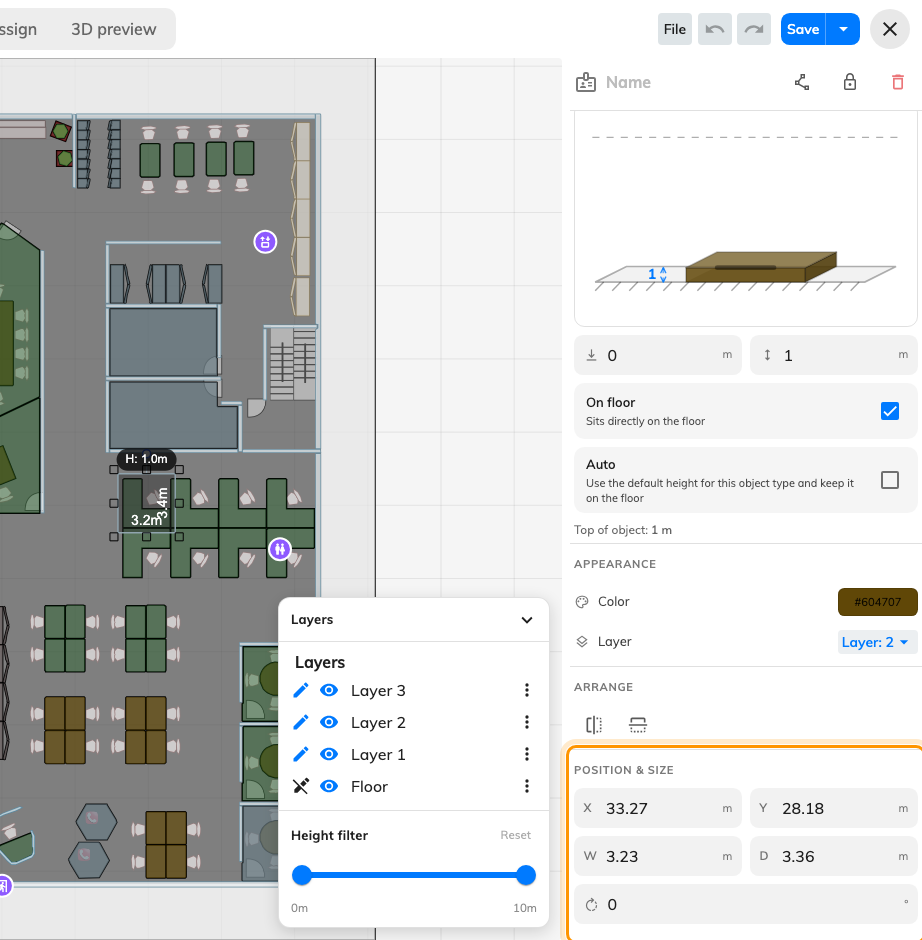
Task: Edit the elevation from floor field
Action: click(x=658, y=355)
